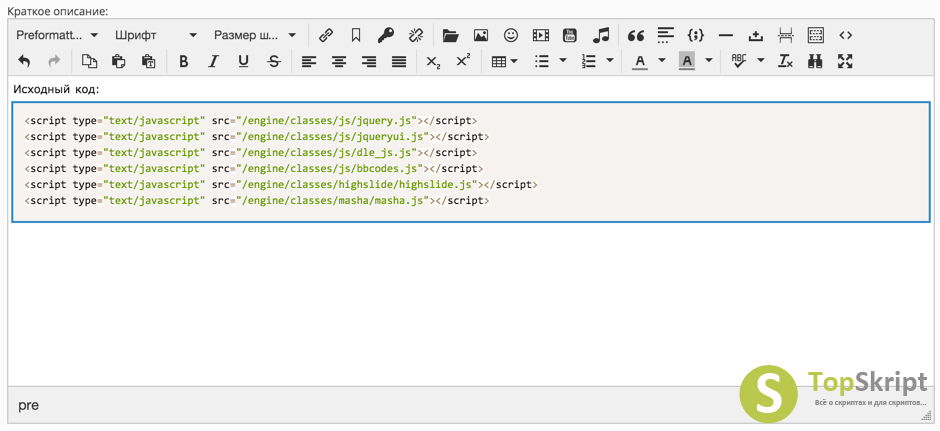Clear formatting with Tx icon
The image size is (940, 431).
(x=785, y=61)
